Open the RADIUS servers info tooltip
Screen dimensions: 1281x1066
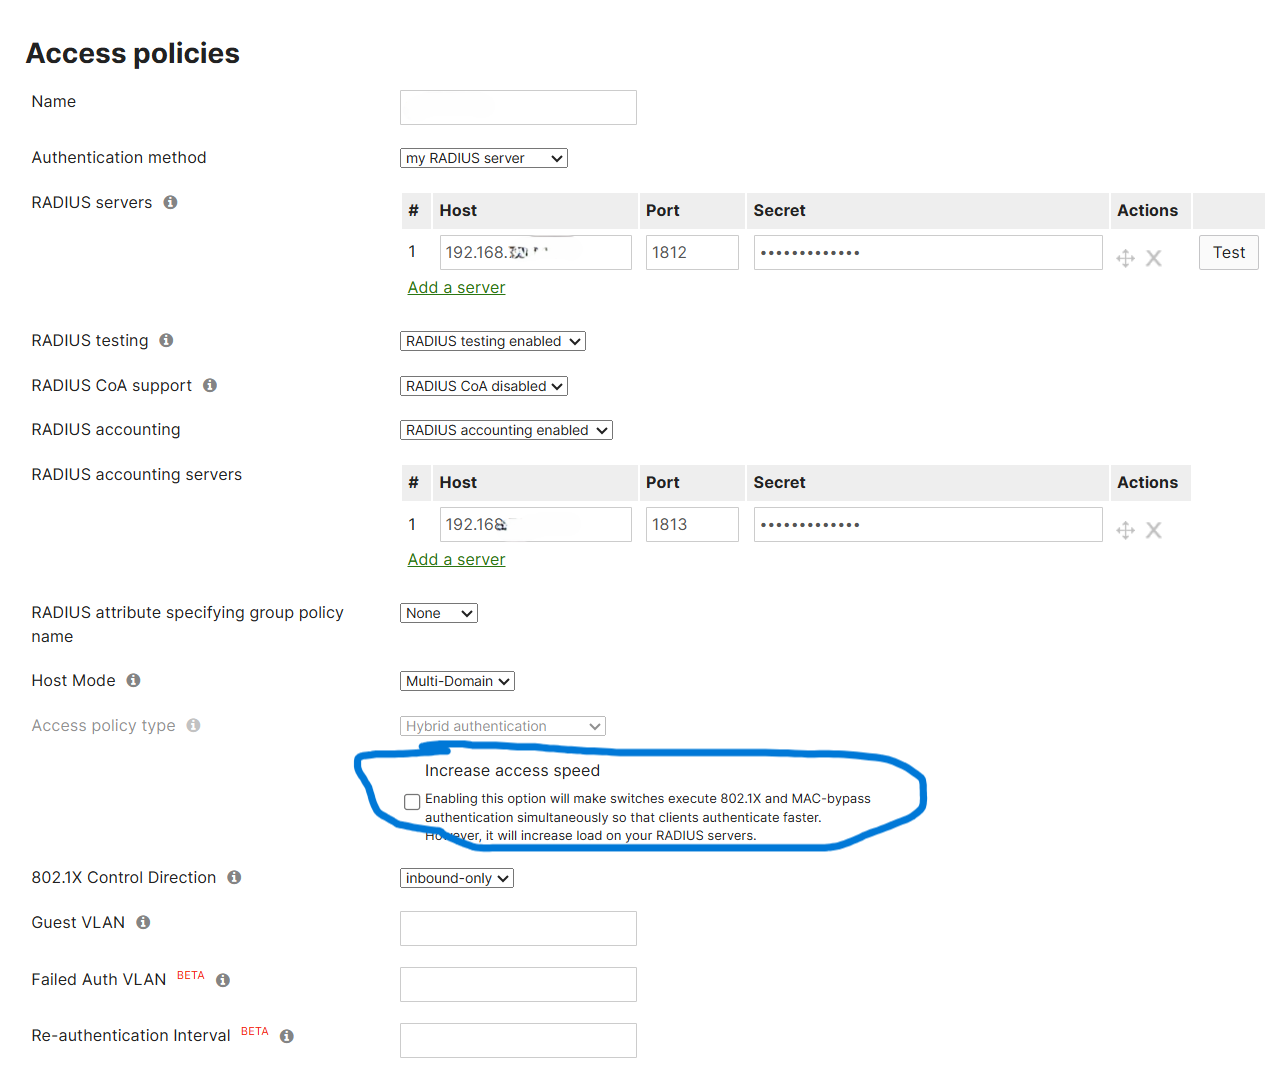169,202
